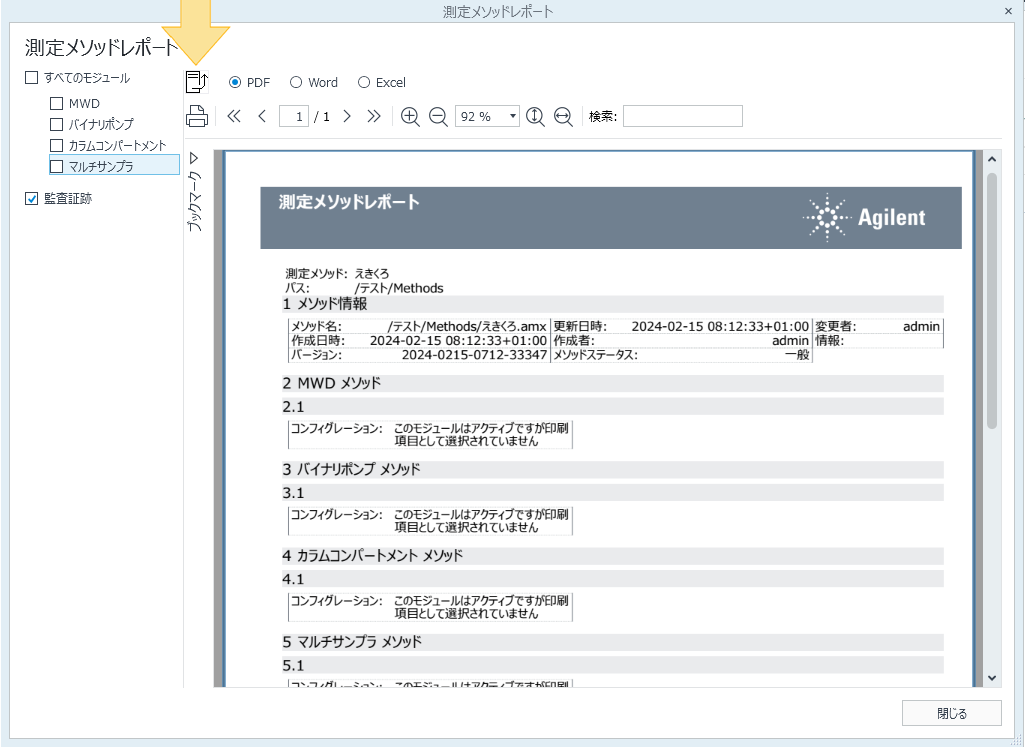Click the 検索 search field
Viewport: 1025px width, 747px height.
coord(682,116)
